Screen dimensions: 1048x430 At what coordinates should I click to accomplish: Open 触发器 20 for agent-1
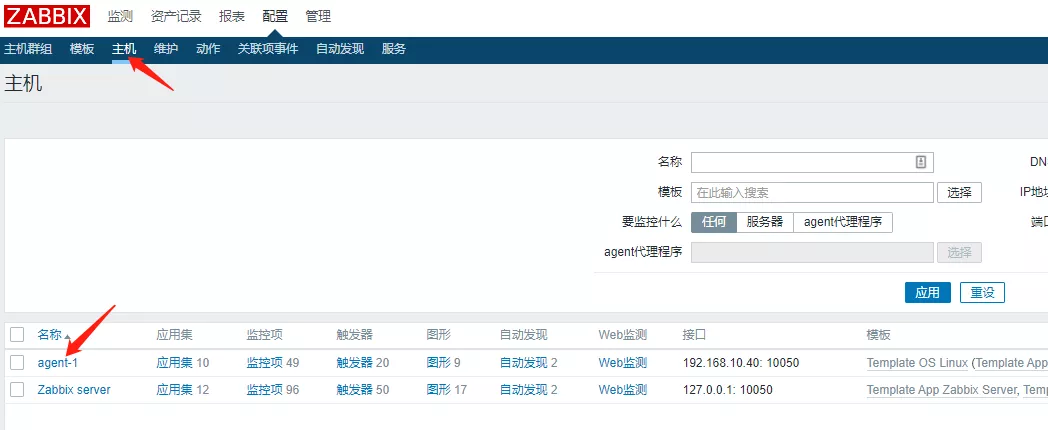[x=362, y=362]
